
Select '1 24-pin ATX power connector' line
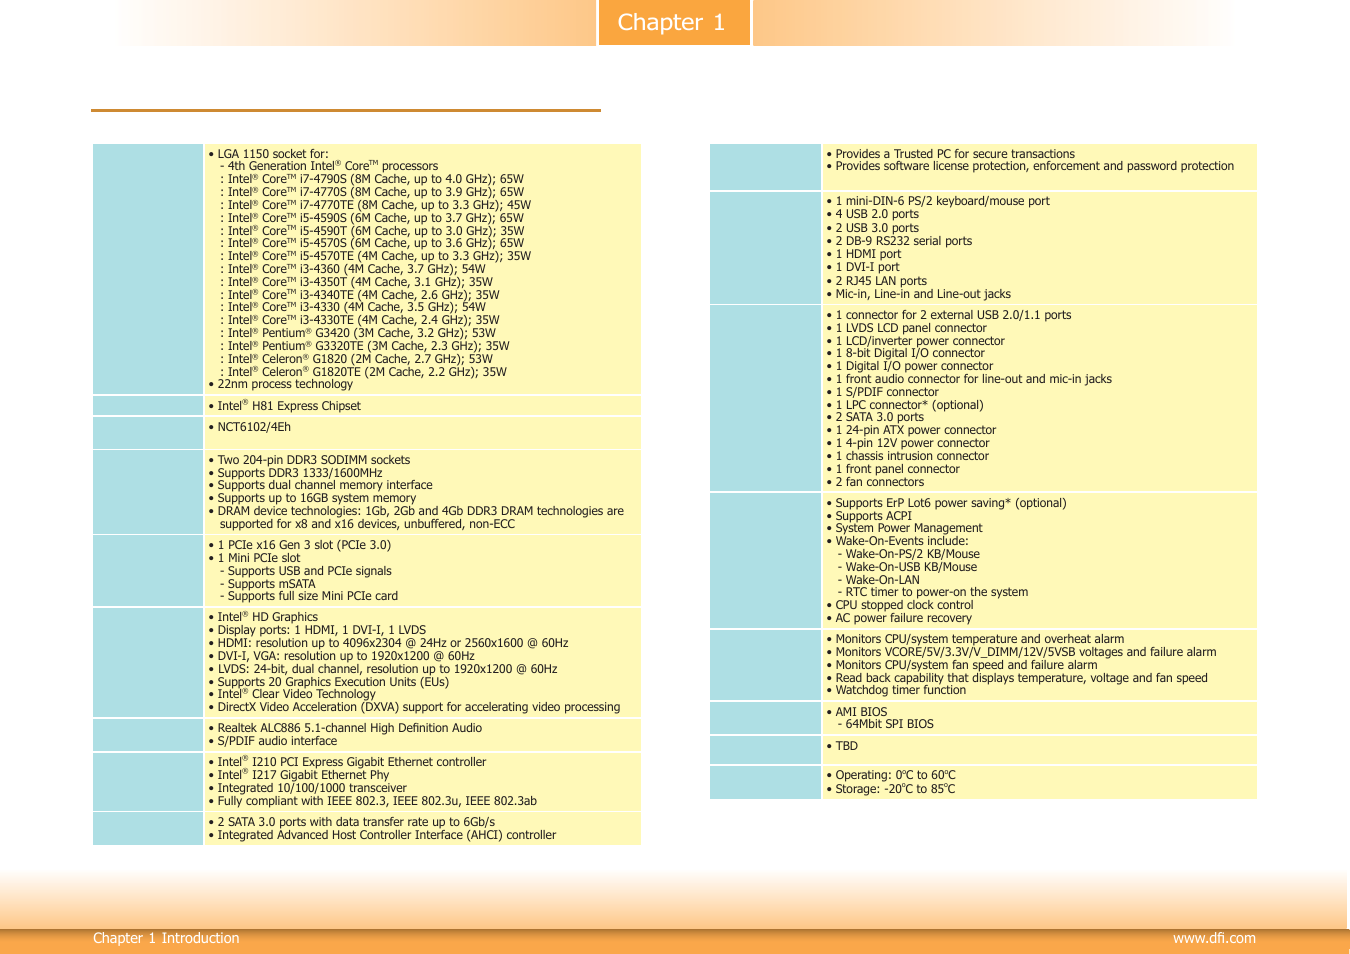pyautogui.click(x=911, y=430)
